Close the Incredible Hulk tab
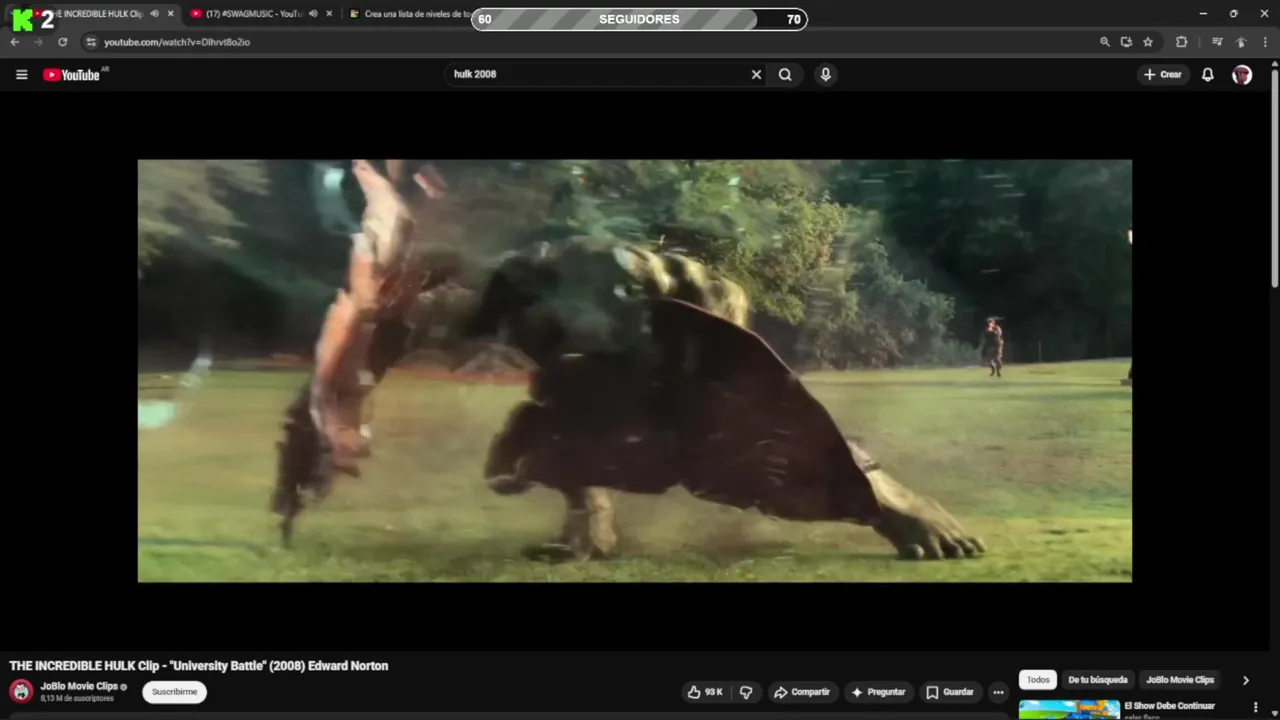The image size is (1280, 720). (171, 14)
